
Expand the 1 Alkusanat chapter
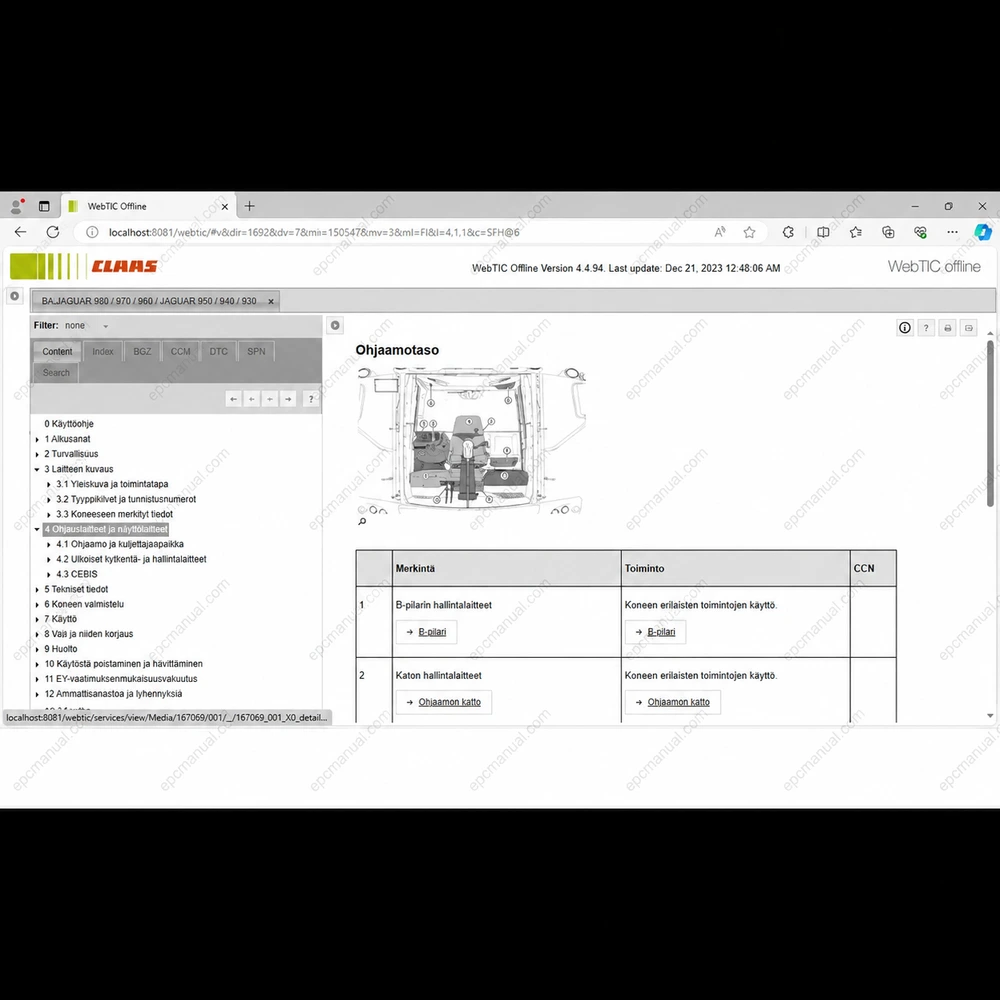37,439
